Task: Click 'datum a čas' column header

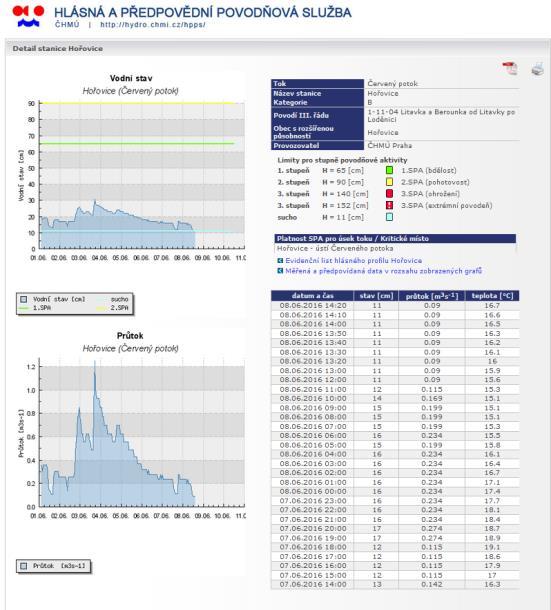Action: tap(312, 296)
